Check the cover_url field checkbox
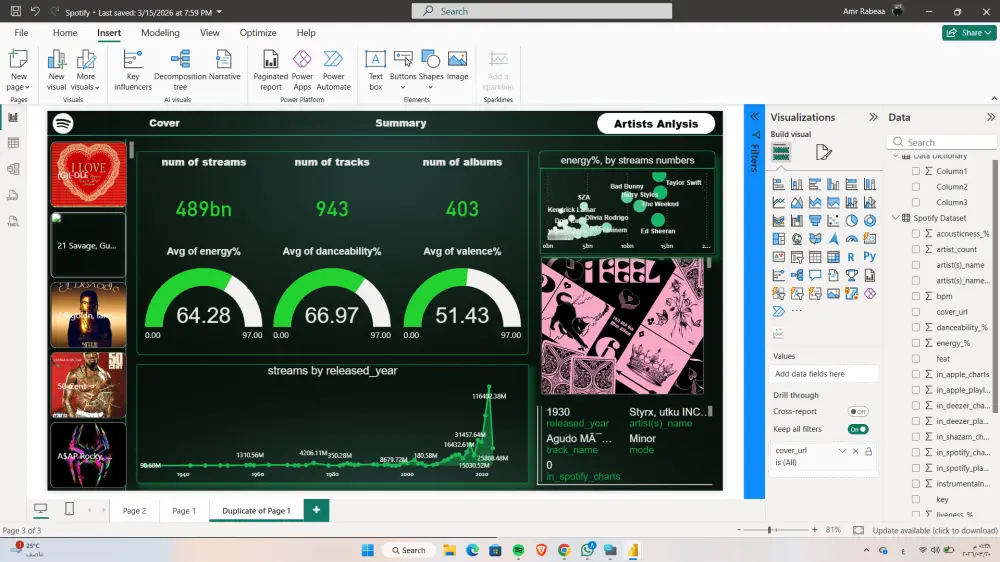 (916, 312)
